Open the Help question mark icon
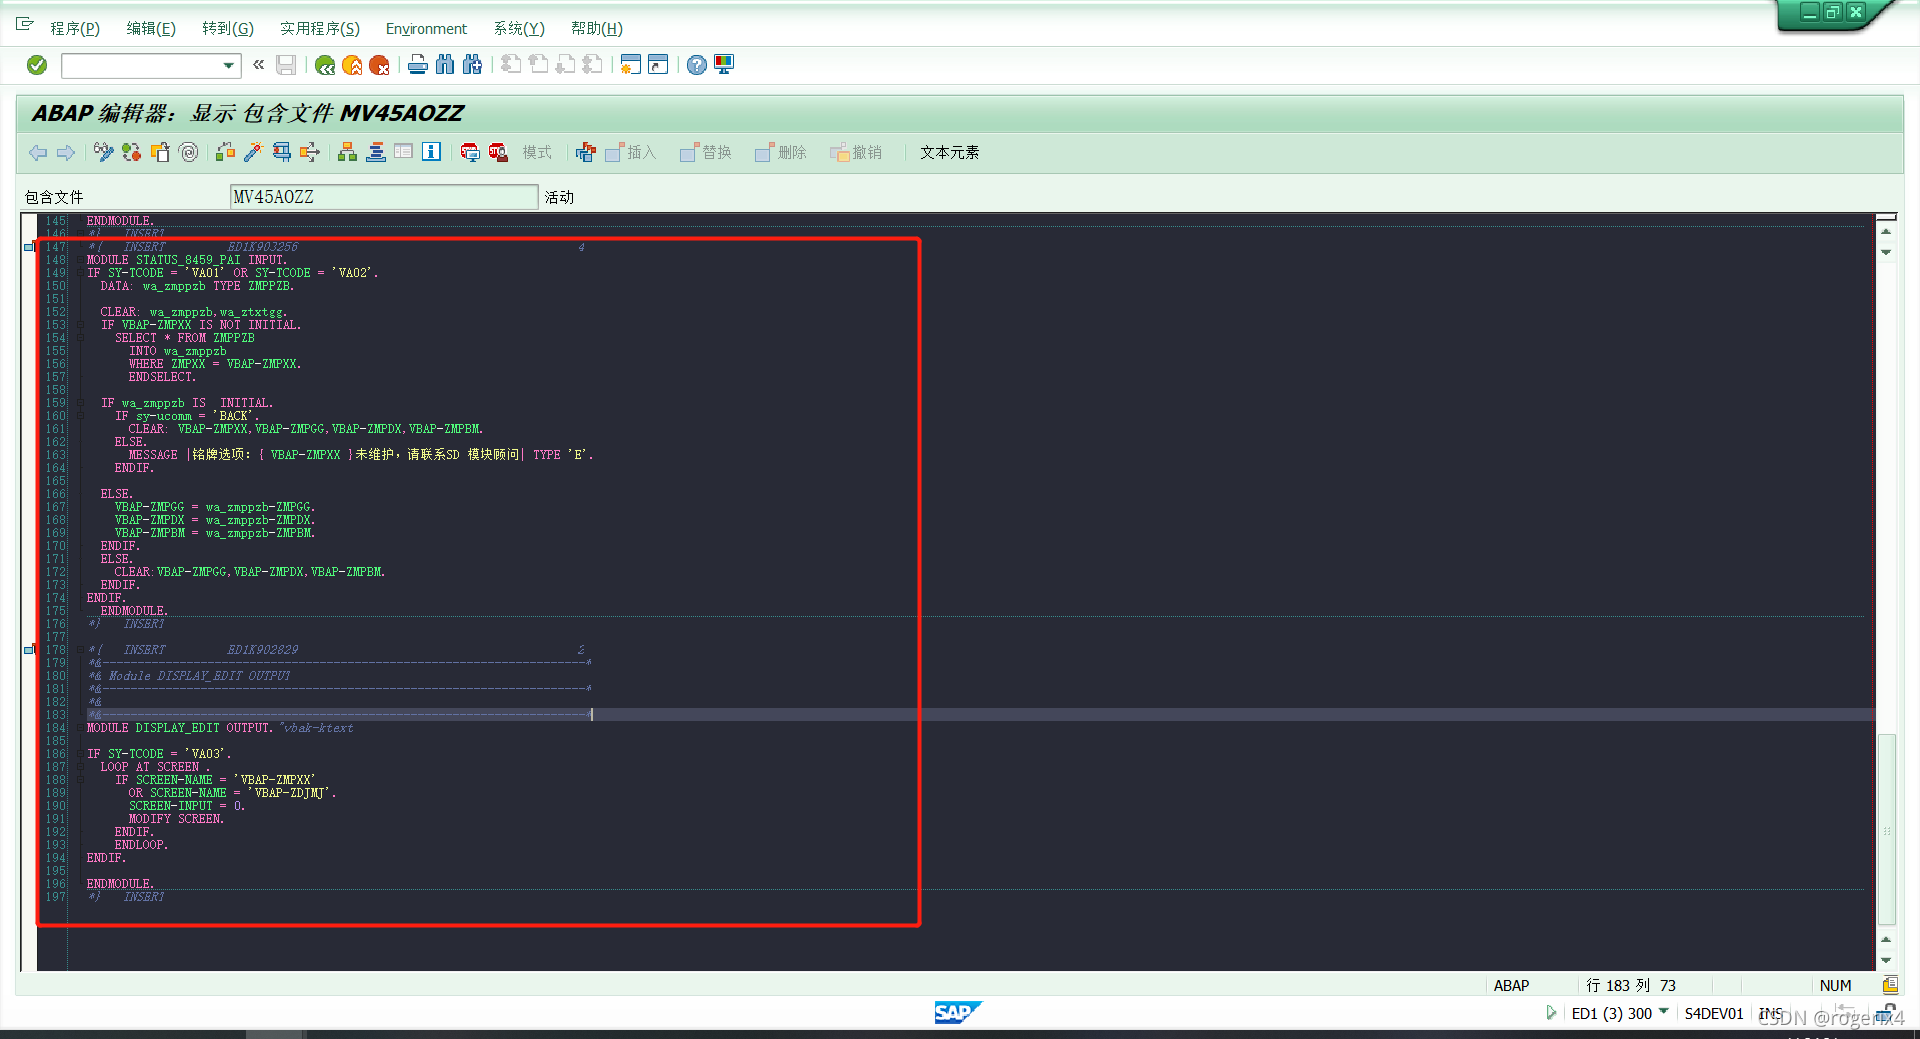This screenshot has height=1039, width=1920. pyautogui.click(x=697, y=65)
